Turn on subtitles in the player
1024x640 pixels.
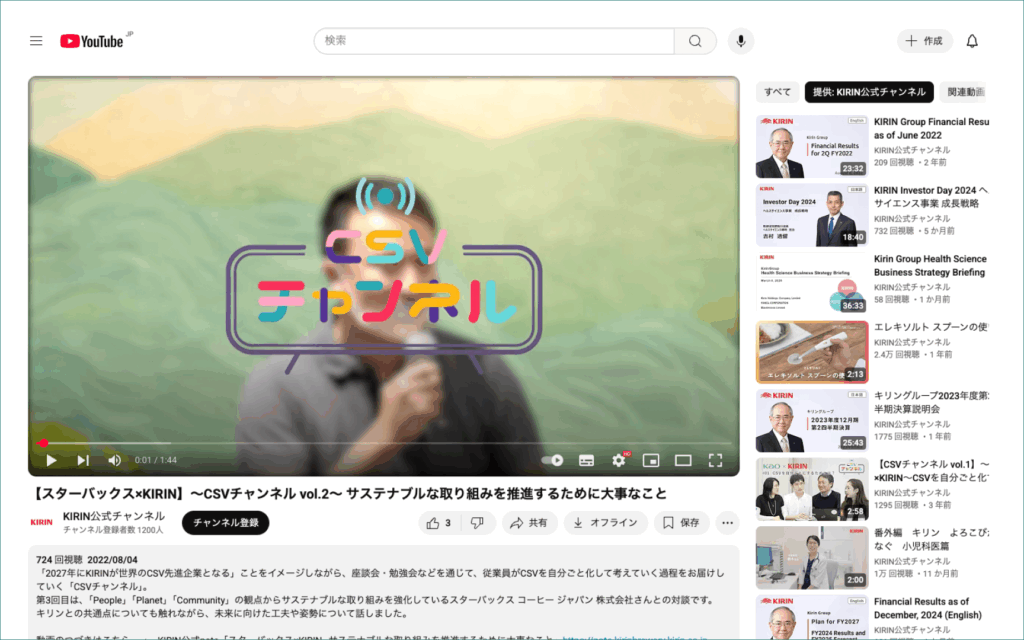586,460
